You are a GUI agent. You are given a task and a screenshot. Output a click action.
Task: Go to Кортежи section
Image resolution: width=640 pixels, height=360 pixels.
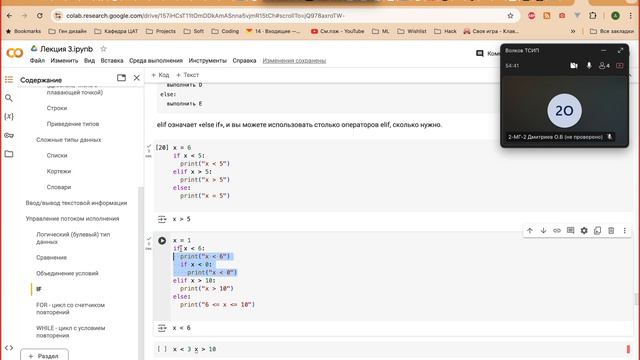pos(59,171)
